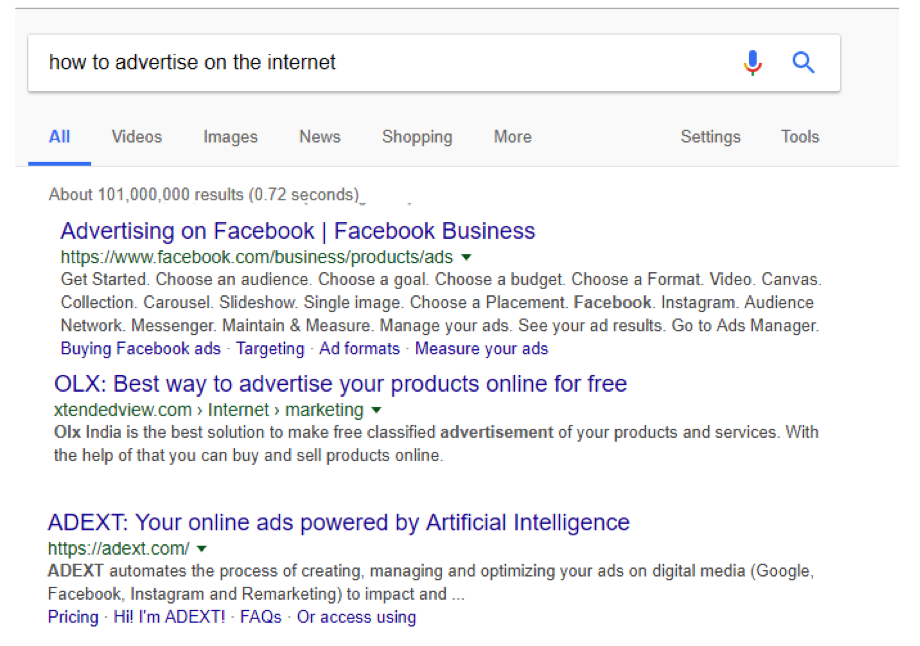Open the 'Ad formats' sitelink
Viewport: 920px width, 646px height.
[360, 349]
